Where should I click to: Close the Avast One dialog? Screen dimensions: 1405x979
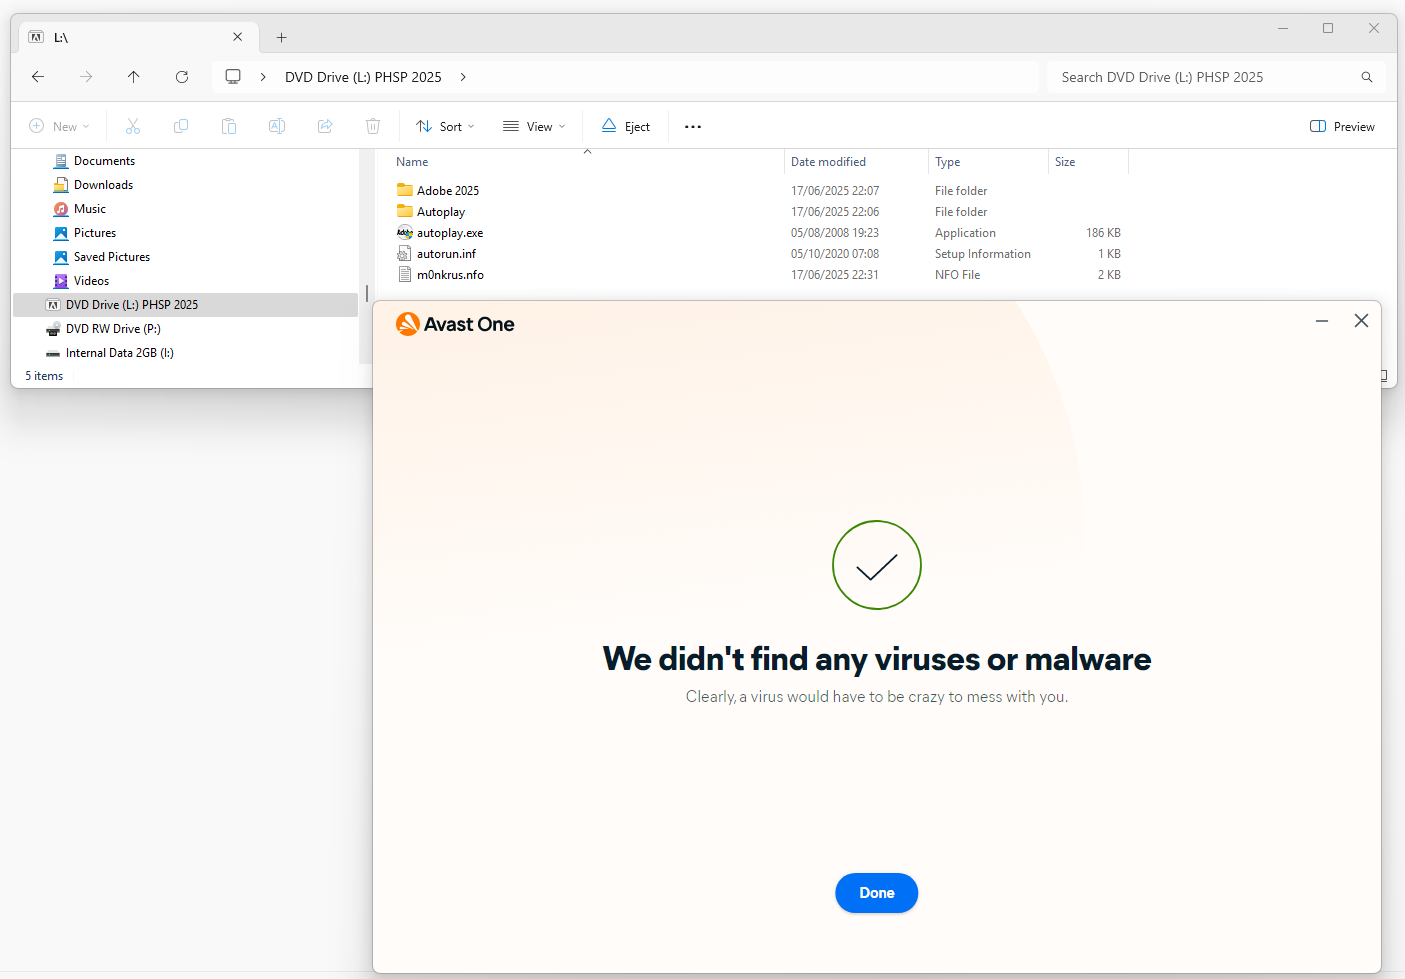[x=1361, y=321]
